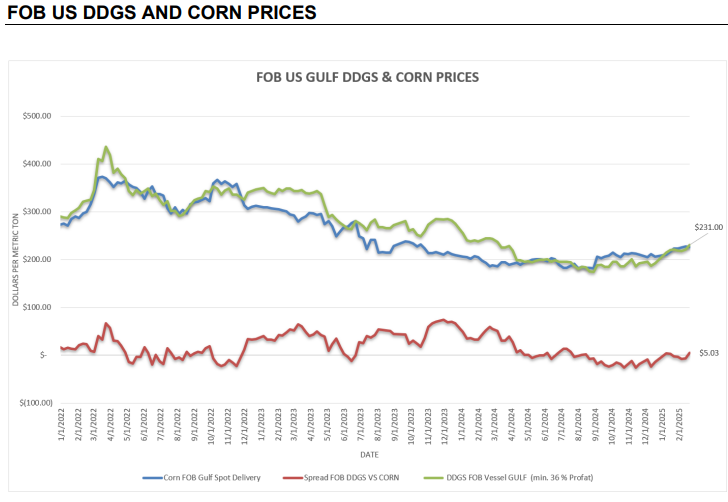Click the $231.00 data label
This screenshot has height=502, width=728.
[x=708, y=227]
